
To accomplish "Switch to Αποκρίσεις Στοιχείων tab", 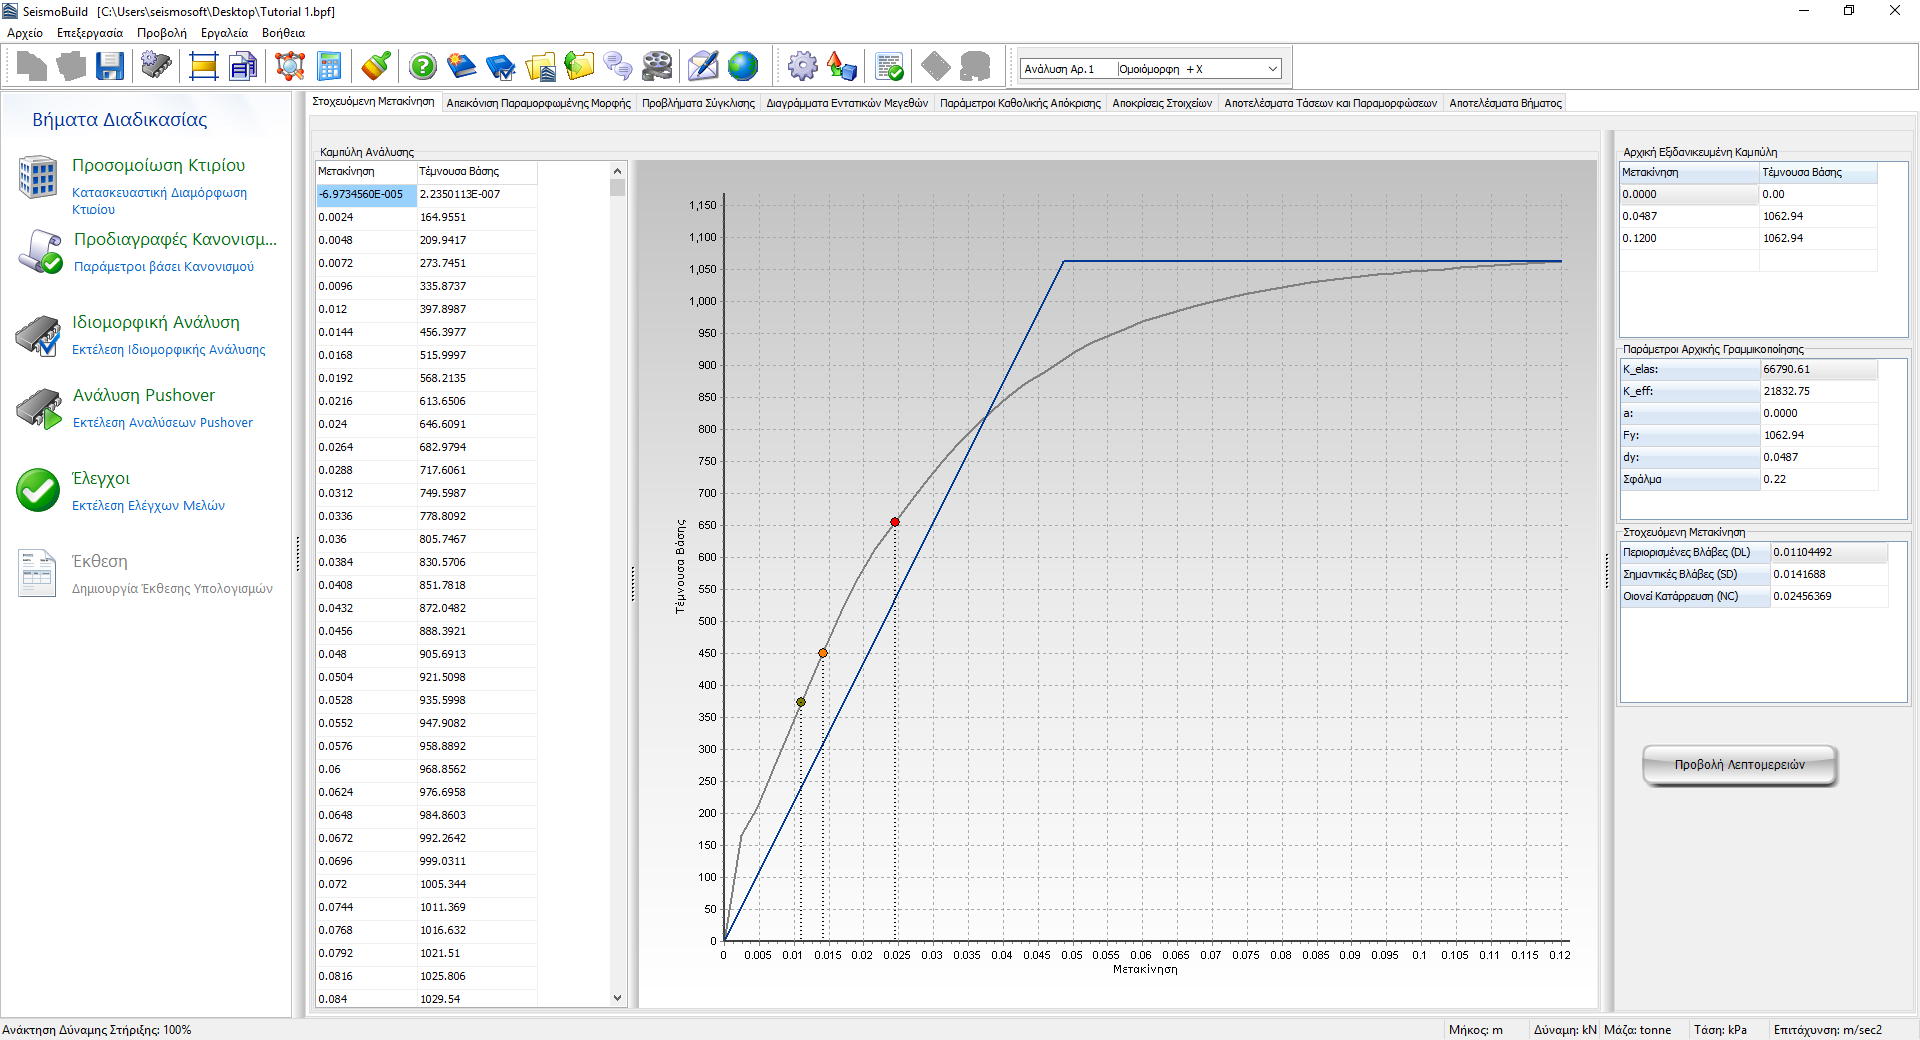I will 1162,103.
